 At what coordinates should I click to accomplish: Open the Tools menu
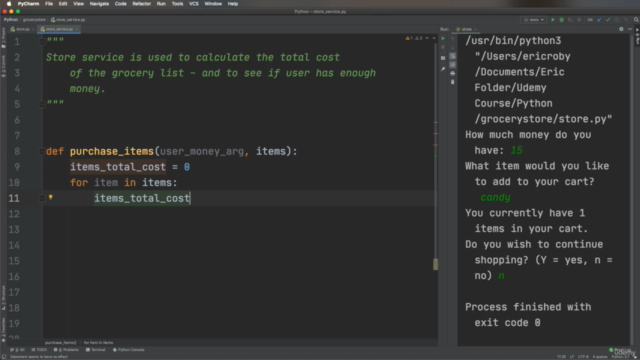click(x=177, y=4)
